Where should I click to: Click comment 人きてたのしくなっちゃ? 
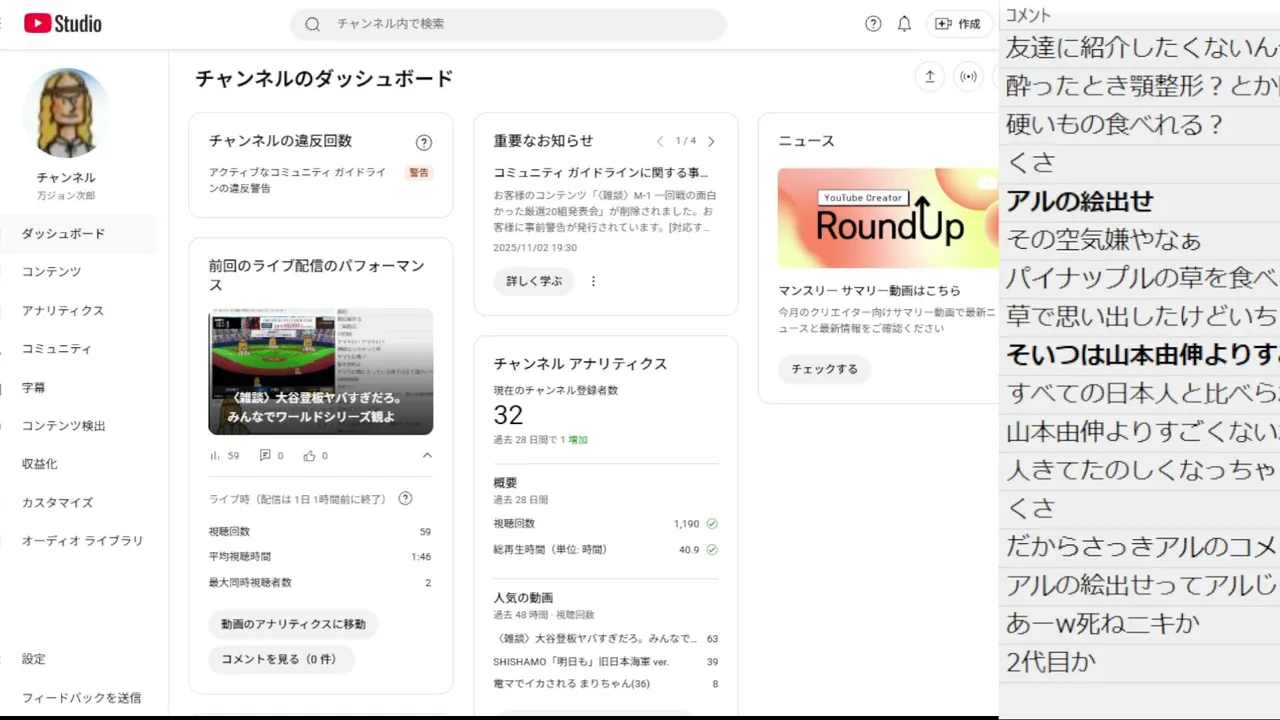click(1141, 469)
